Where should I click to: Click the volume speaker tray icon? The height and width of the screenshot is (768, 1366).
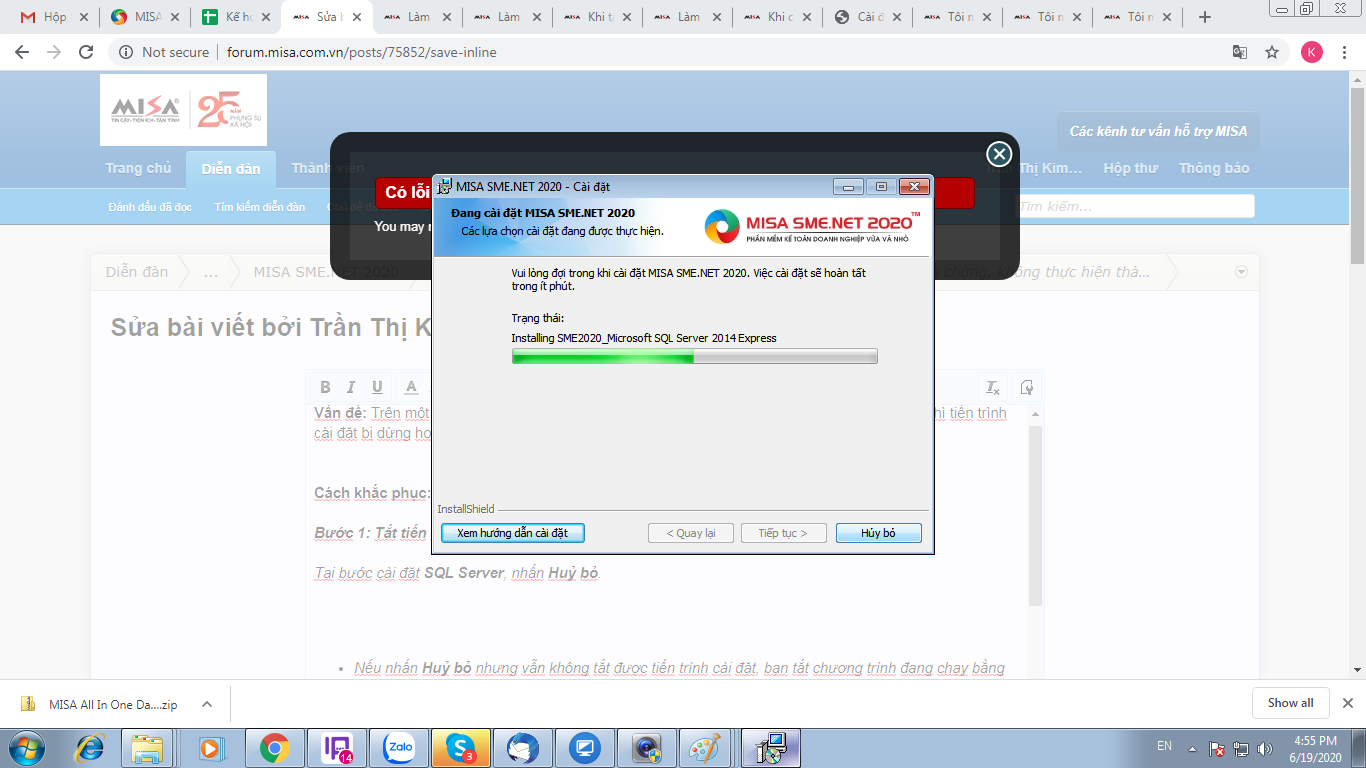[1267, 748]
